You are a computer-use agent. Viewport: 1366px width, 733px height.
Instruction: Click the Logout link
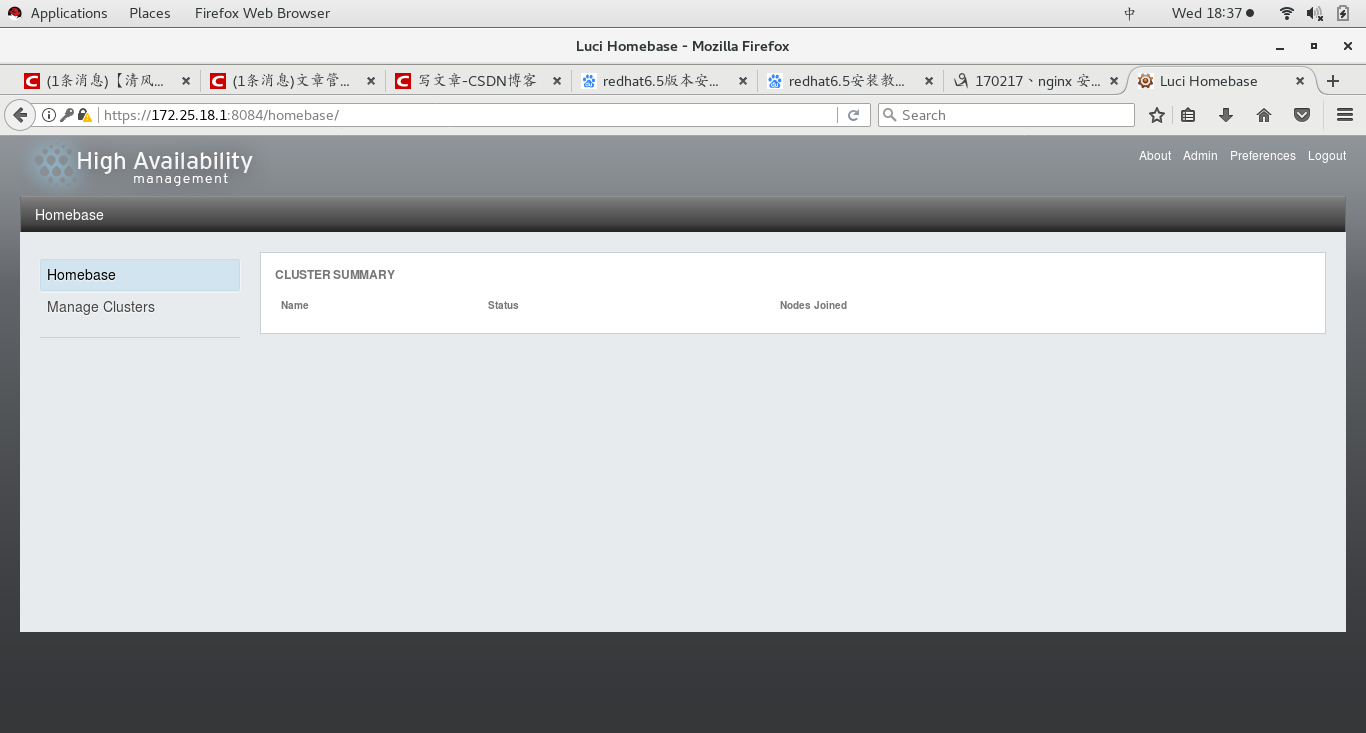pos(1327,156)
